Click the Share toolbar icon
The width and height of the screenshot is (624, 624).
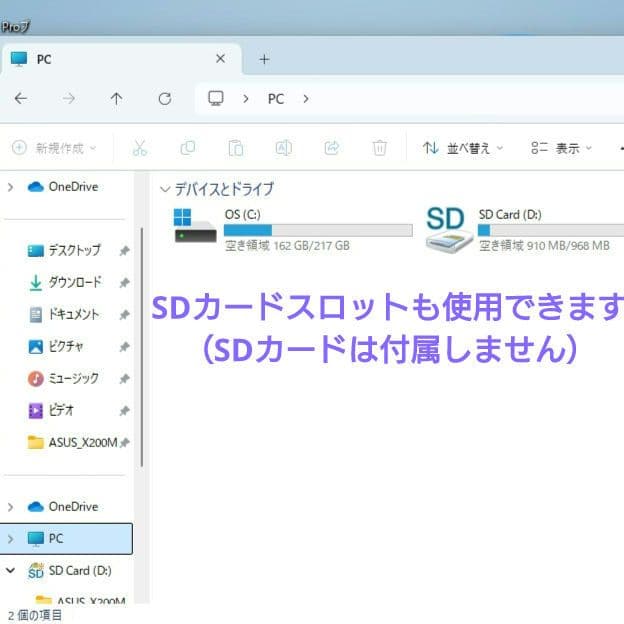[332, 148]
